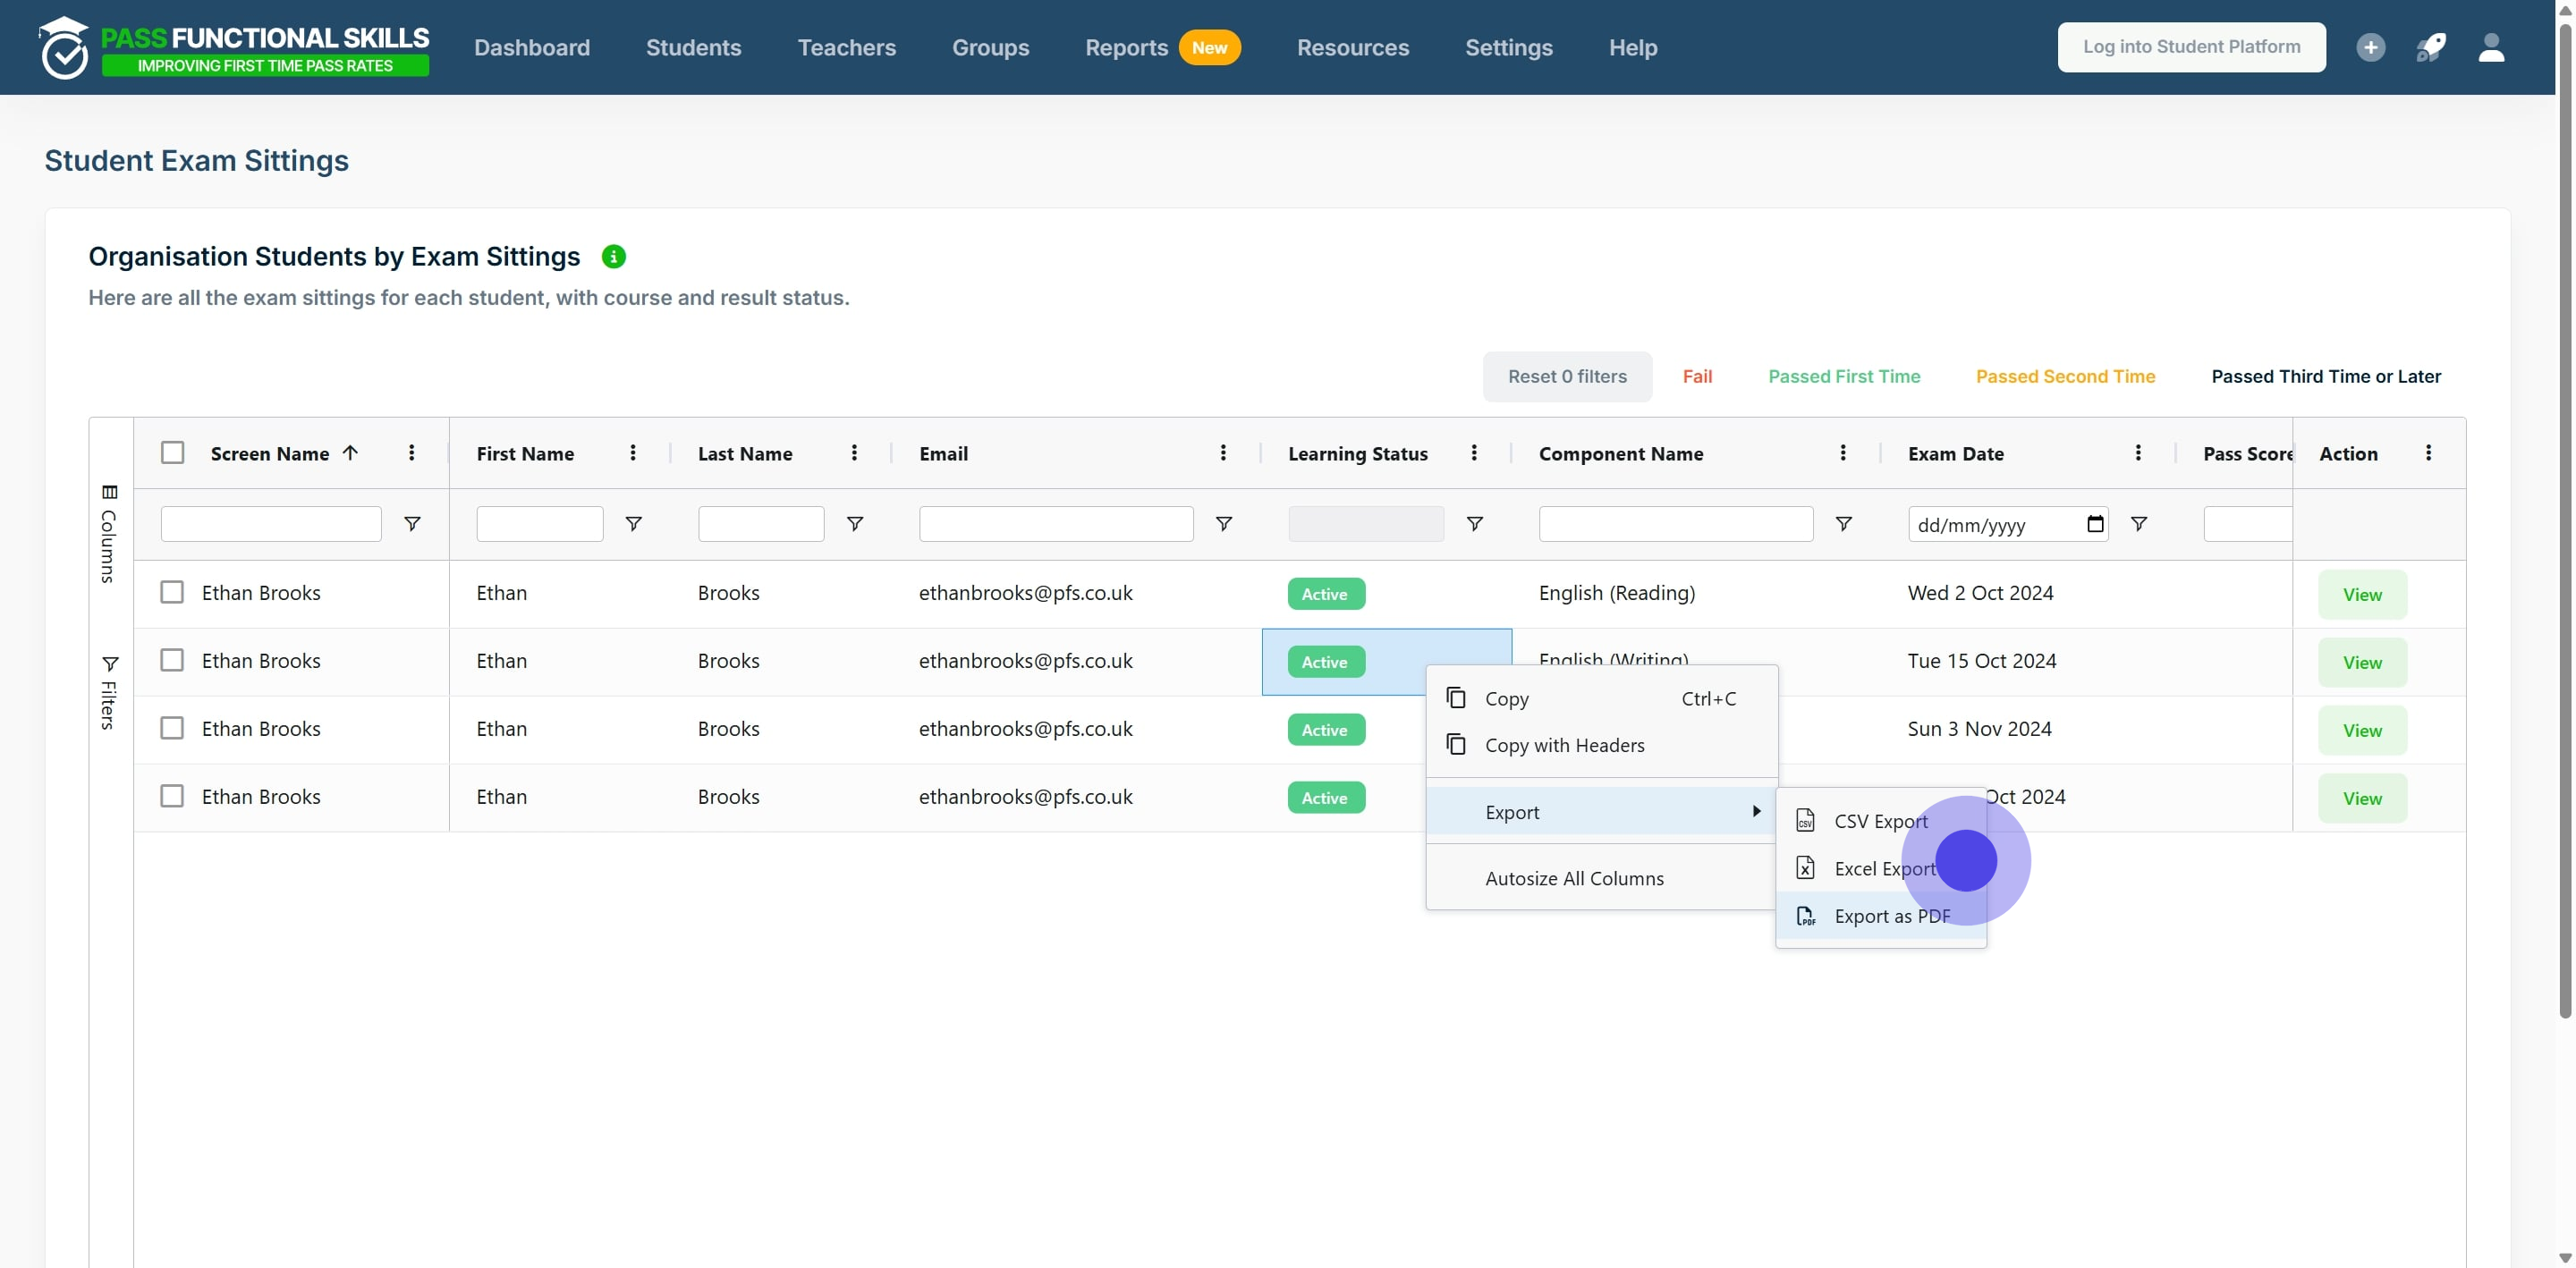The height and width of the screenshot is (1268, 2576).
Task: Tick the select-all checkbox in the header row
Action: point(173,453)
